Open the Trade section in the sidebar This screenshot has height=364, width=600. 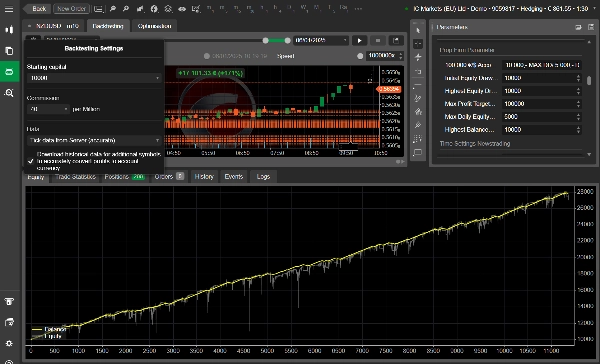(9, 30)
